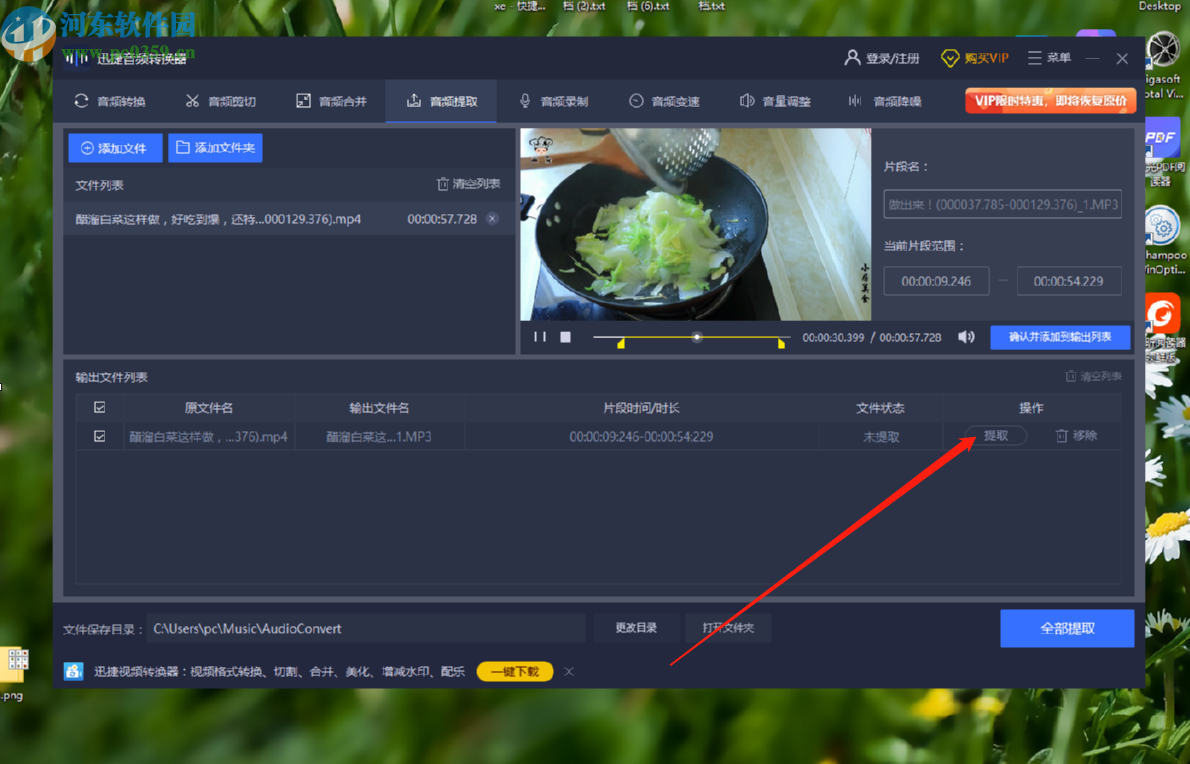The height and width of the screenshot is (764, 1190).
Task: Toggle the select-all checkbox in output list header
Action: coord(99,407)
